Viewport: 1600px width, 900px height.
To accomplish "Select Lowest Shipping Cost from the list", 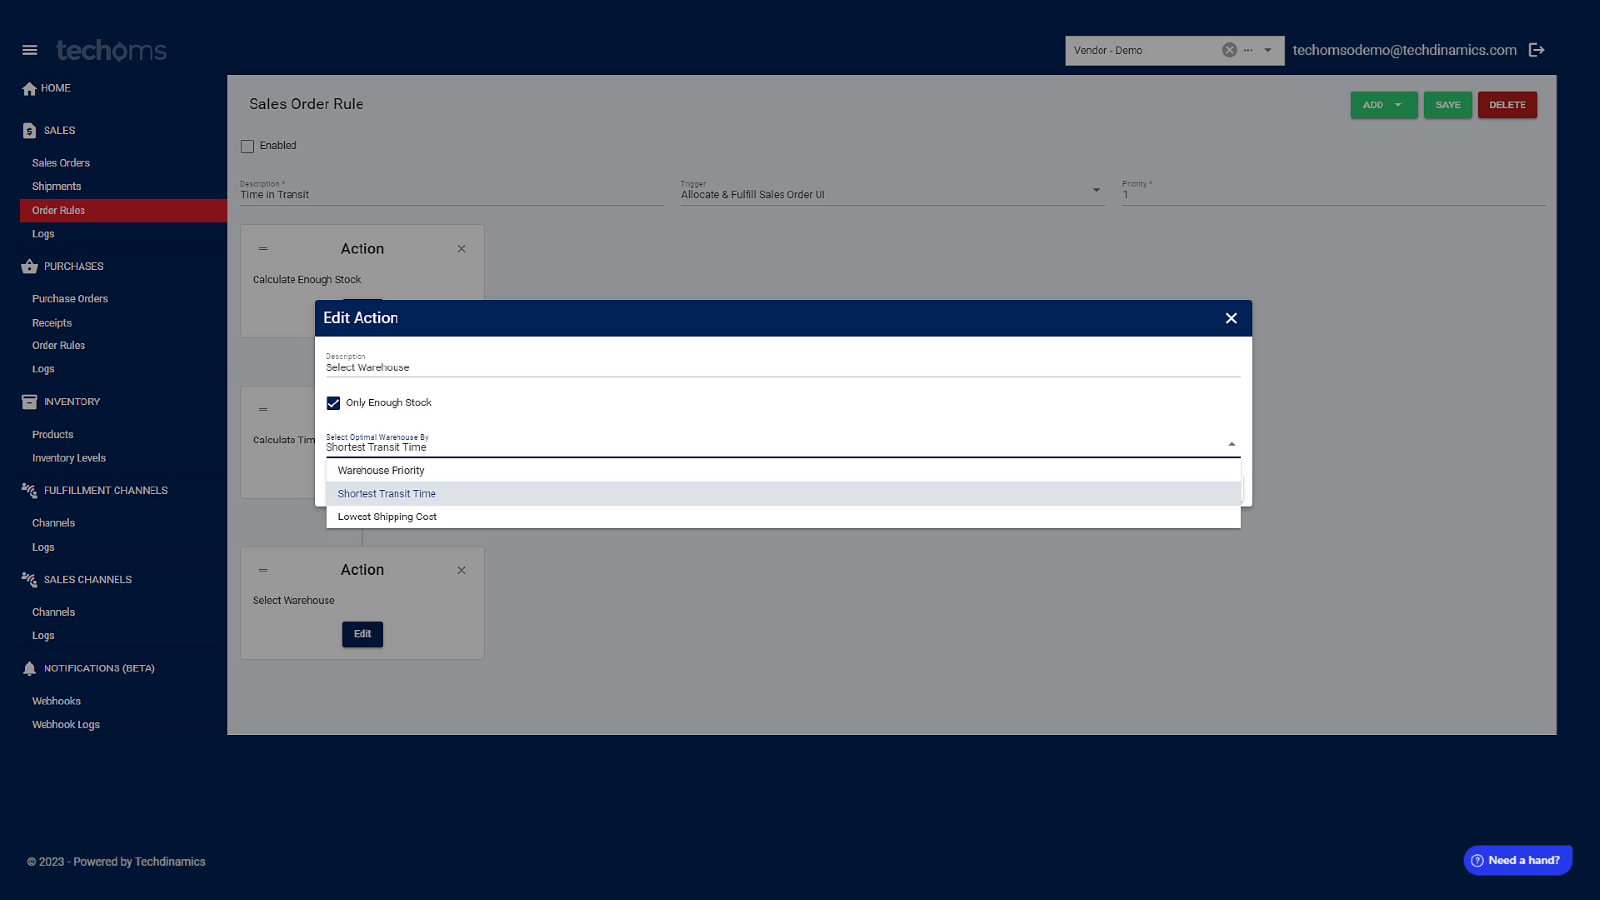I will pyautogui.click(x=387, y=516).
